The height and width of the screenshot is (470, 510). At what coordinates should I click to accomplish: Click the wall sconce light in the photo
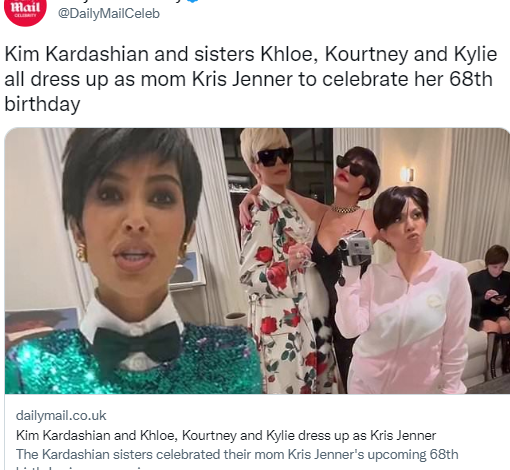coord(407,174)
